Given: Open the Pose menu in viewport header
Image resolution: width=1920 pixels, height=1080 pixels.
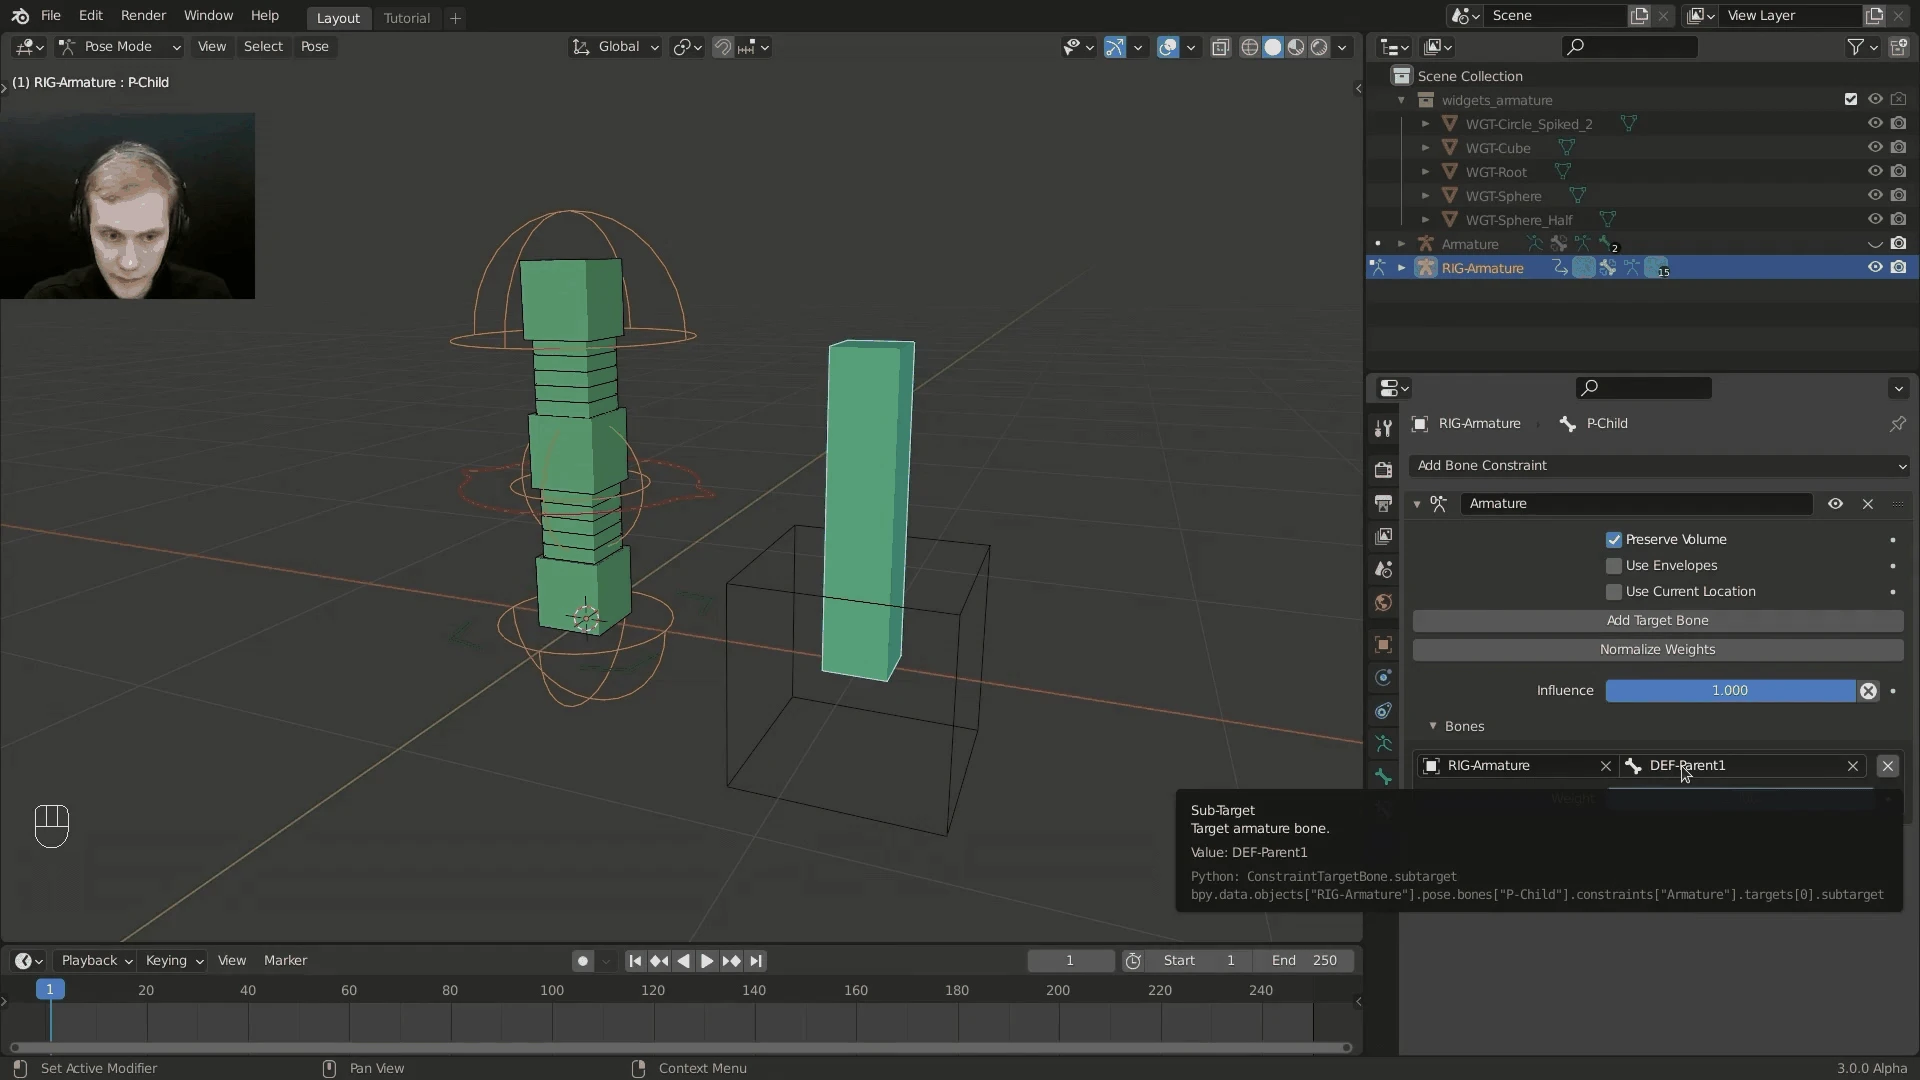Looking at the screenshot, I should 314,47.
